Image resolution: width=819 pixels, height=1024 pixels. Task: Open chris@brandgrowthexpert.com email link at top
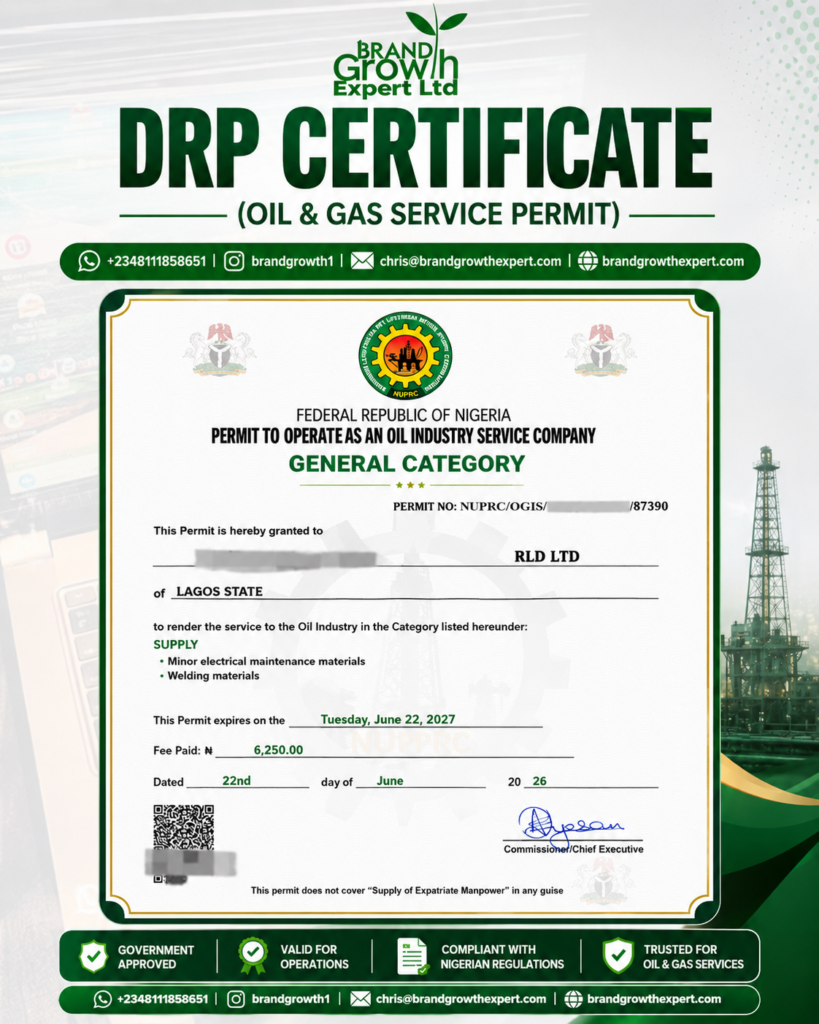pos(470,261)
